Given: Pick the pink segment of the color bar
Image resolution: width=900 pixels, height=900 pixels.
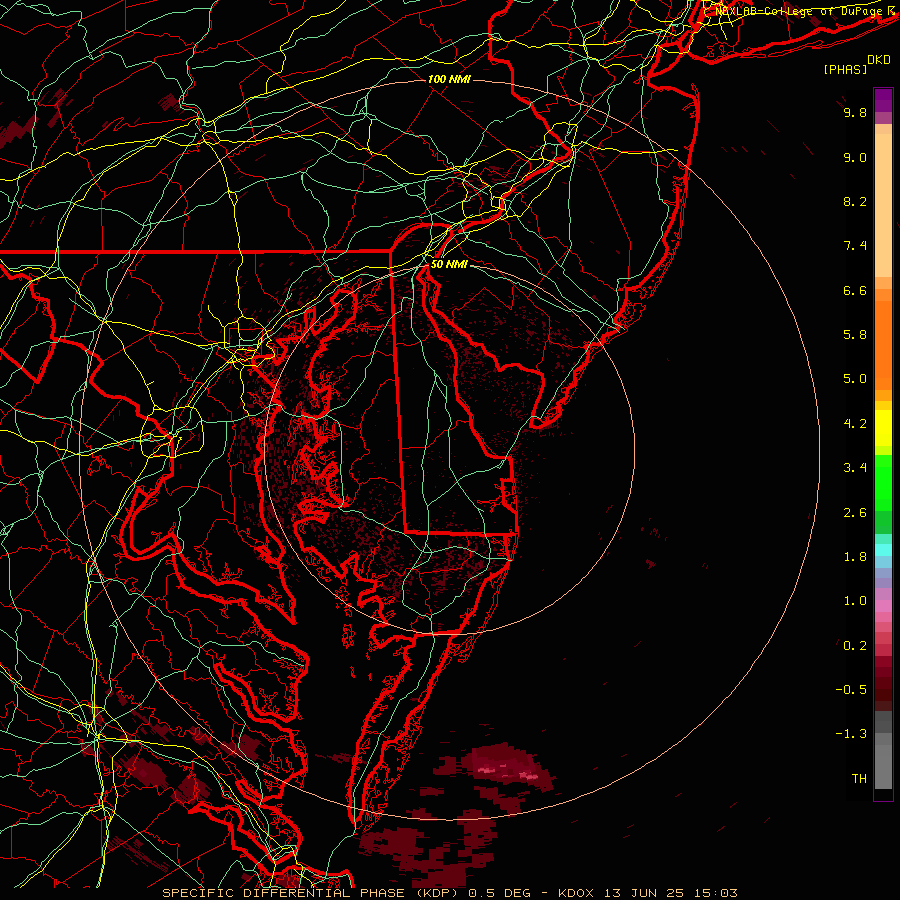Looking at the screenshot, I should coord(883,607).
